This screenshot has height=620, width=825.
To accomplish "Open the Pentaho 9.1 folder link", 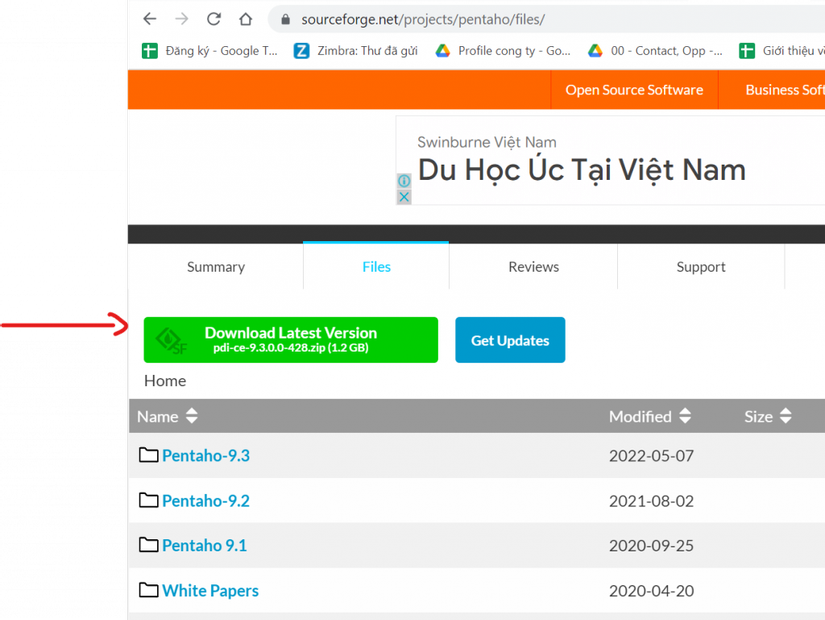I will pos(204,546).
